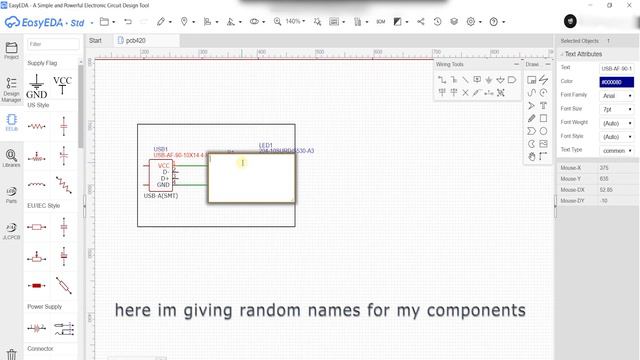Click the Share toolbar icon

[x=421, y=22]
